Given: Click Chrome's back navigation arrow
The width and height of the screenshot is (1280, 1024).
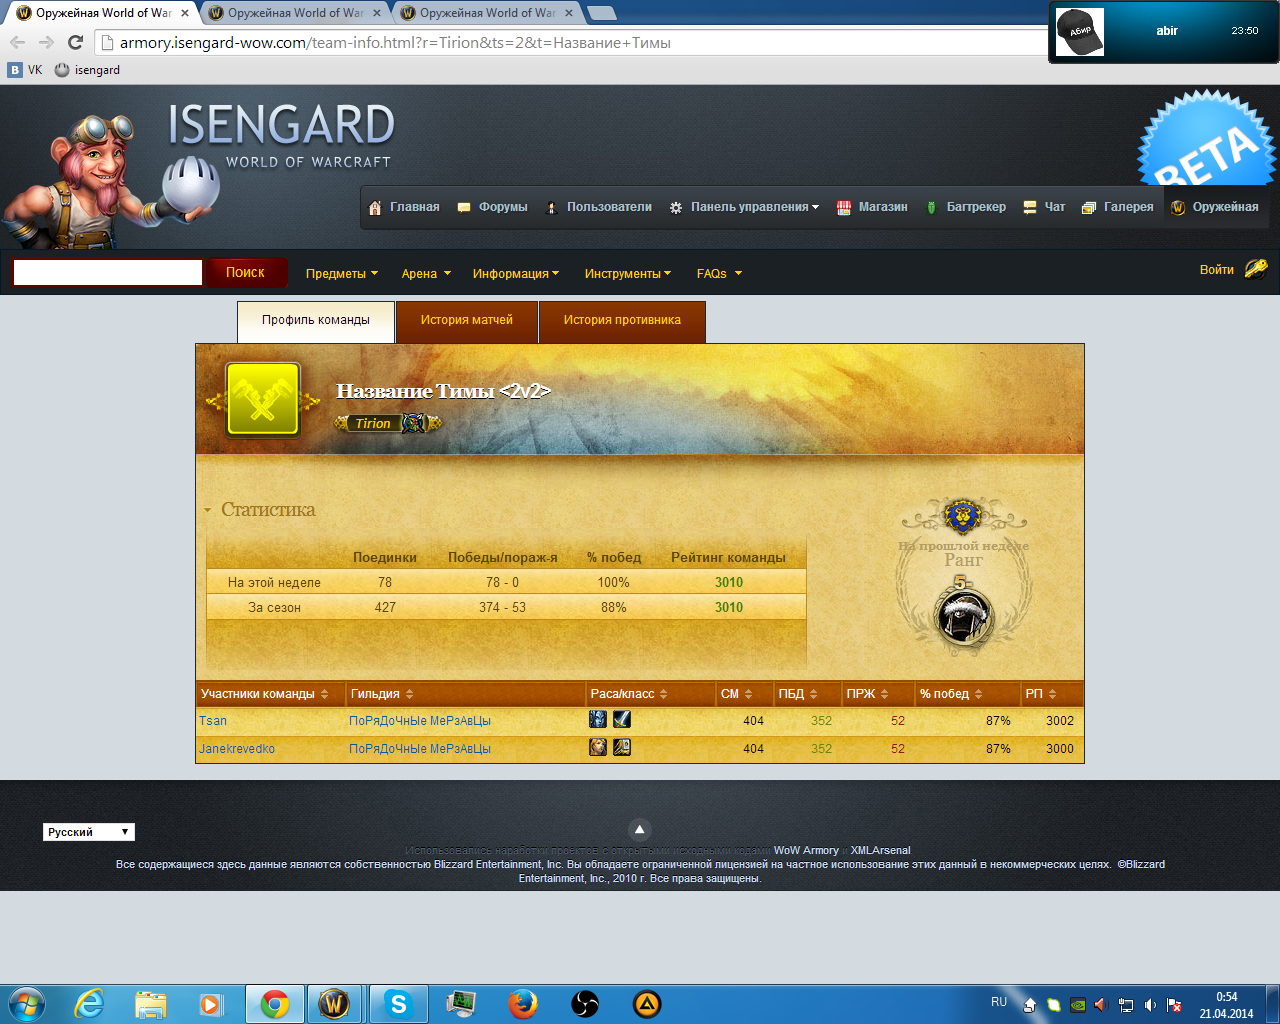Looking at the screenshot, I should 17,42.
